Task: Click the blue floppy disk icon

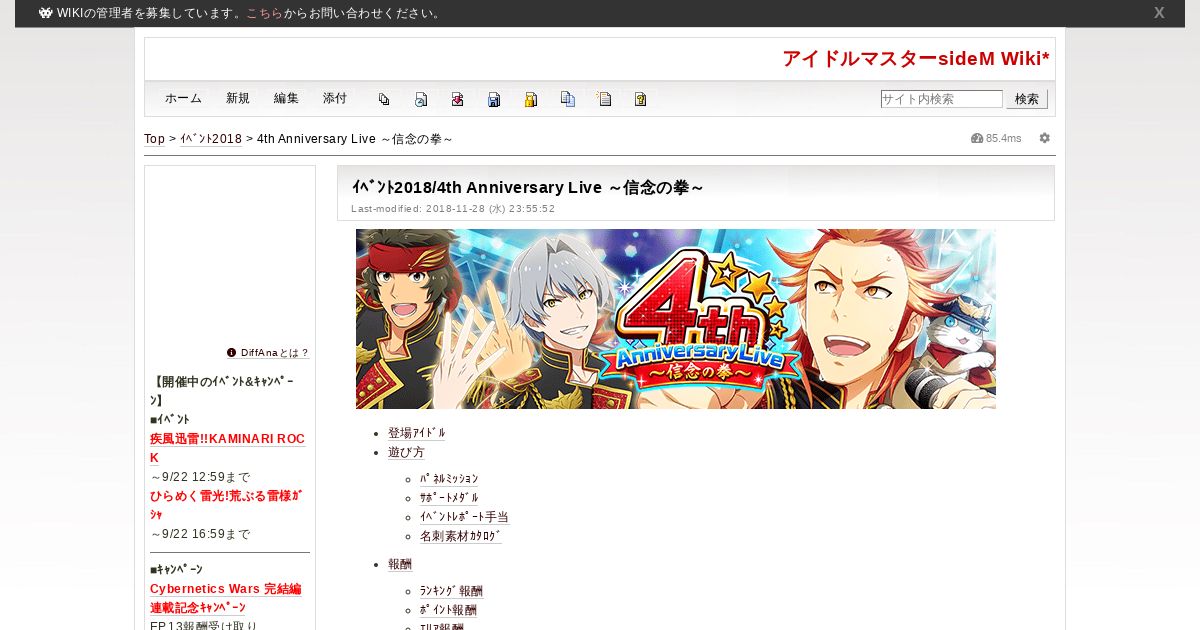Action: pyautogui.click(x=494, y=99)
